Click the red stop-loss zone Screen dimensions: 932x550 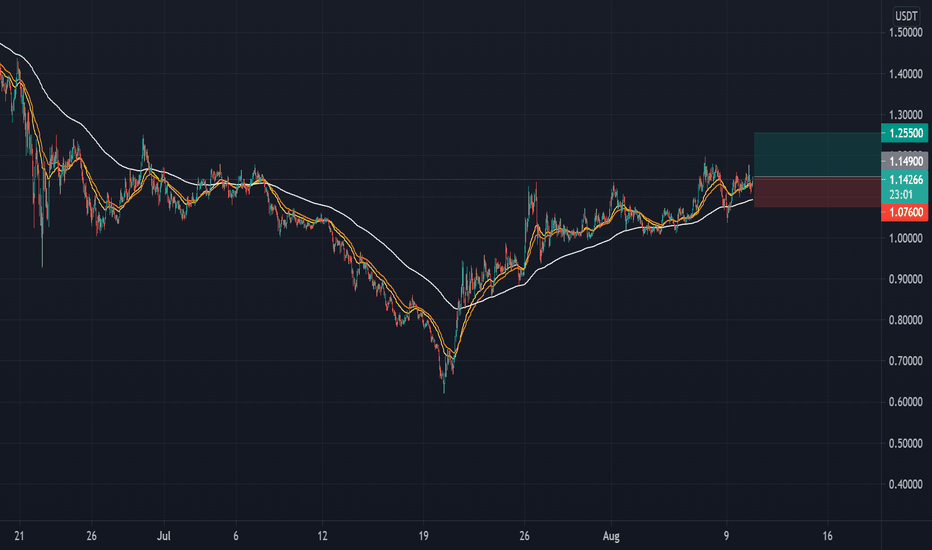pos(817,192)
